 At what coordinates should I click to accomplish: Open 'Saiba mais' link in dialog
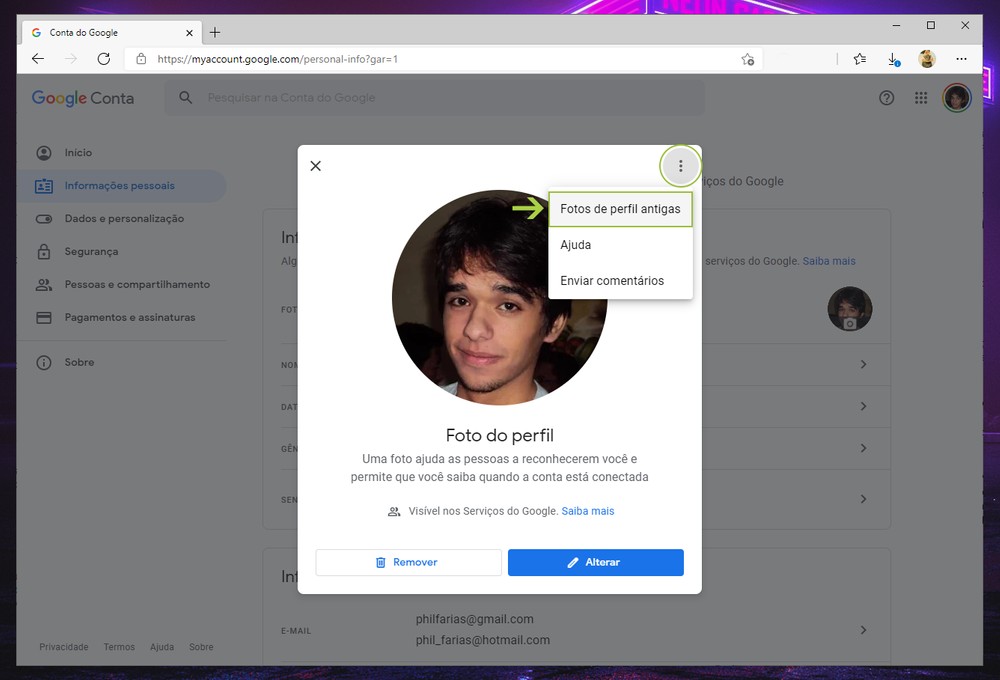click(x=588, y=511)
